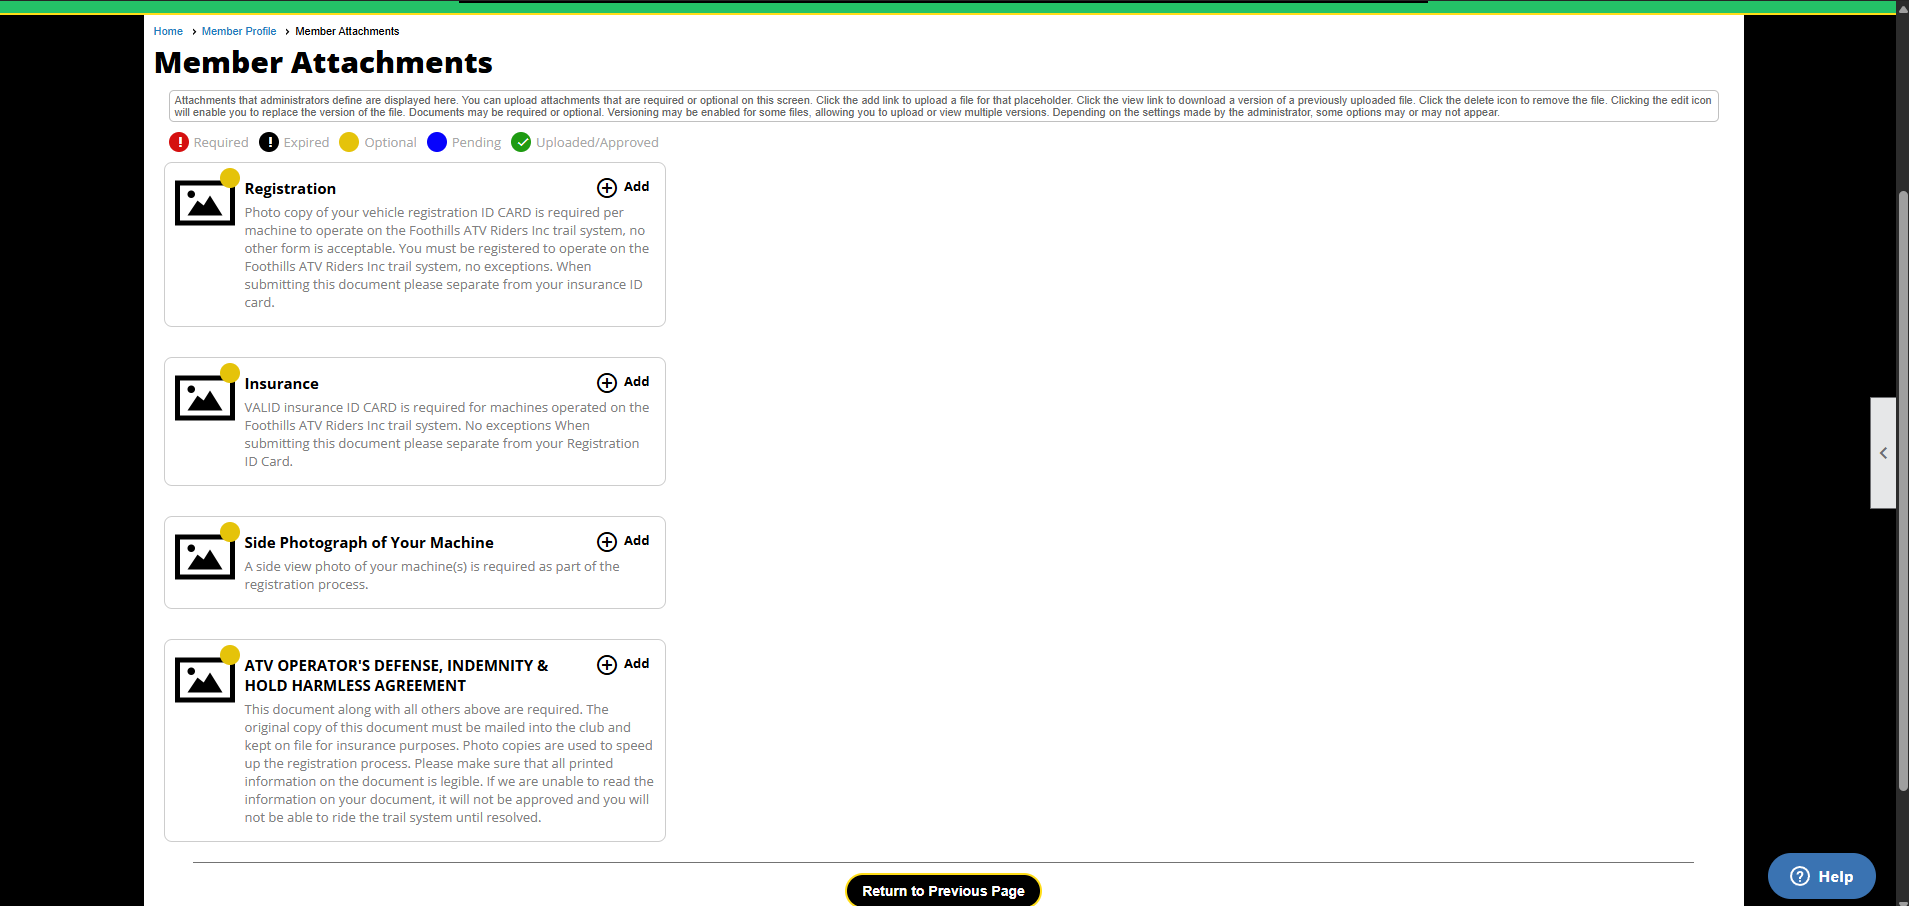Click the Add label for Registration
1909x906 pixels.
637,187
